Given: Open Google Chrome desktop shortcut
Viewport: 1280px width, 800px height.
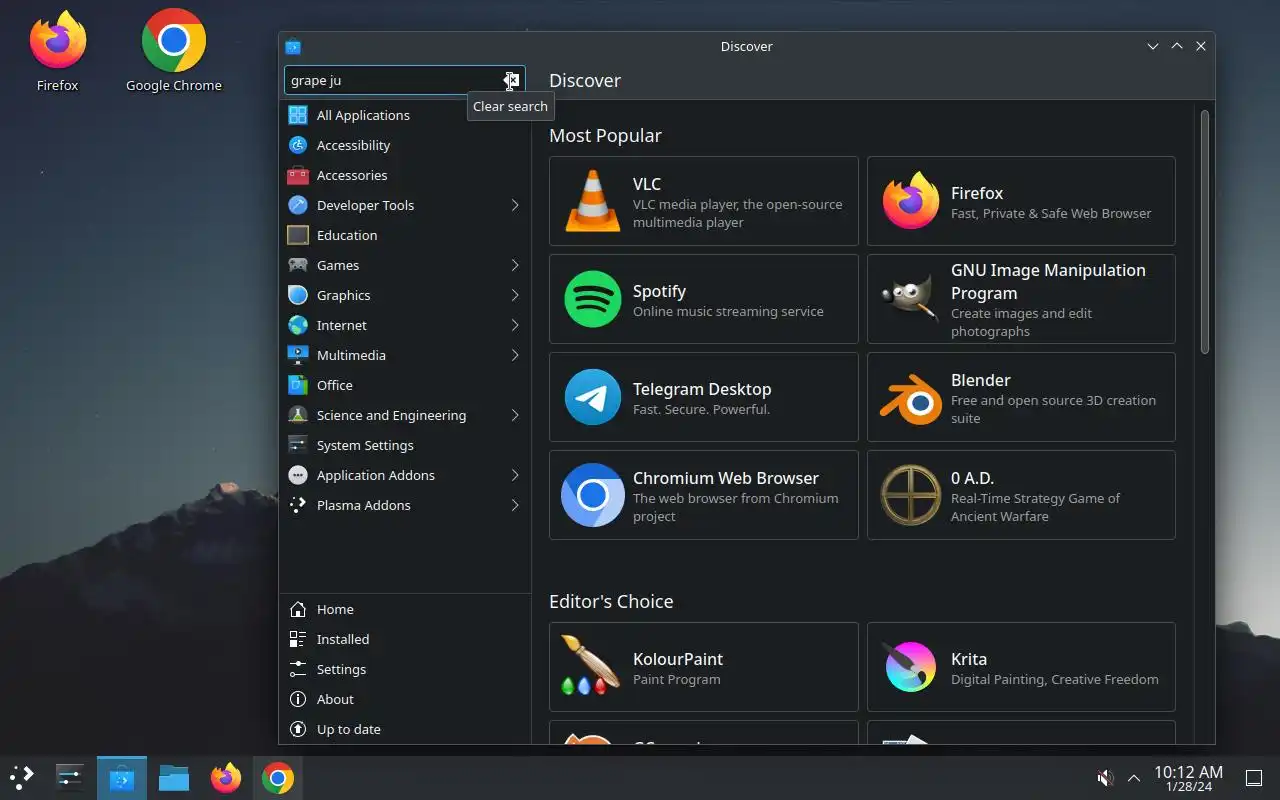Looking at the screenshot, I should pos(174,51).
